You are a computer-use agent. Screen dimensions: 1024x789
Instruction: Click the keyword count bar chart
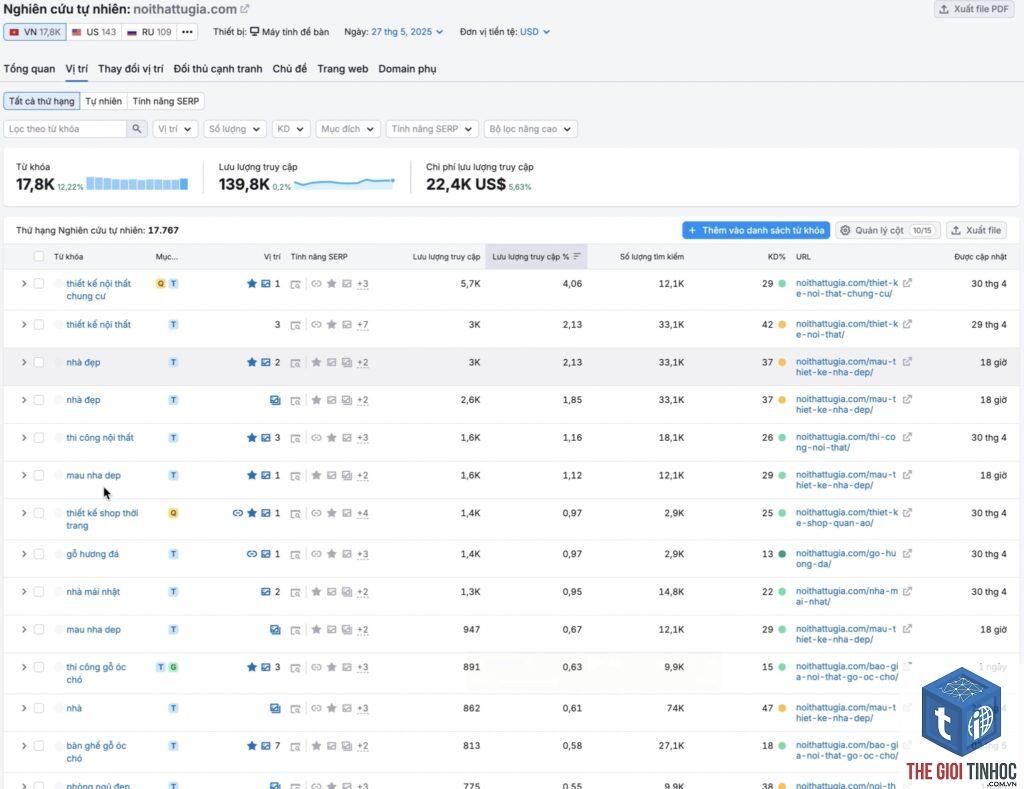click(x=137, y=184)
